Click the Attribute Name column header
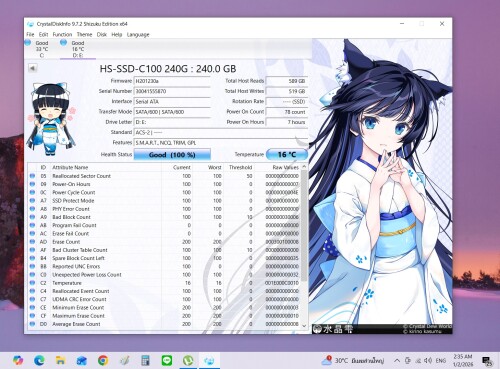The image size is (500, 369). pos(106,167)
